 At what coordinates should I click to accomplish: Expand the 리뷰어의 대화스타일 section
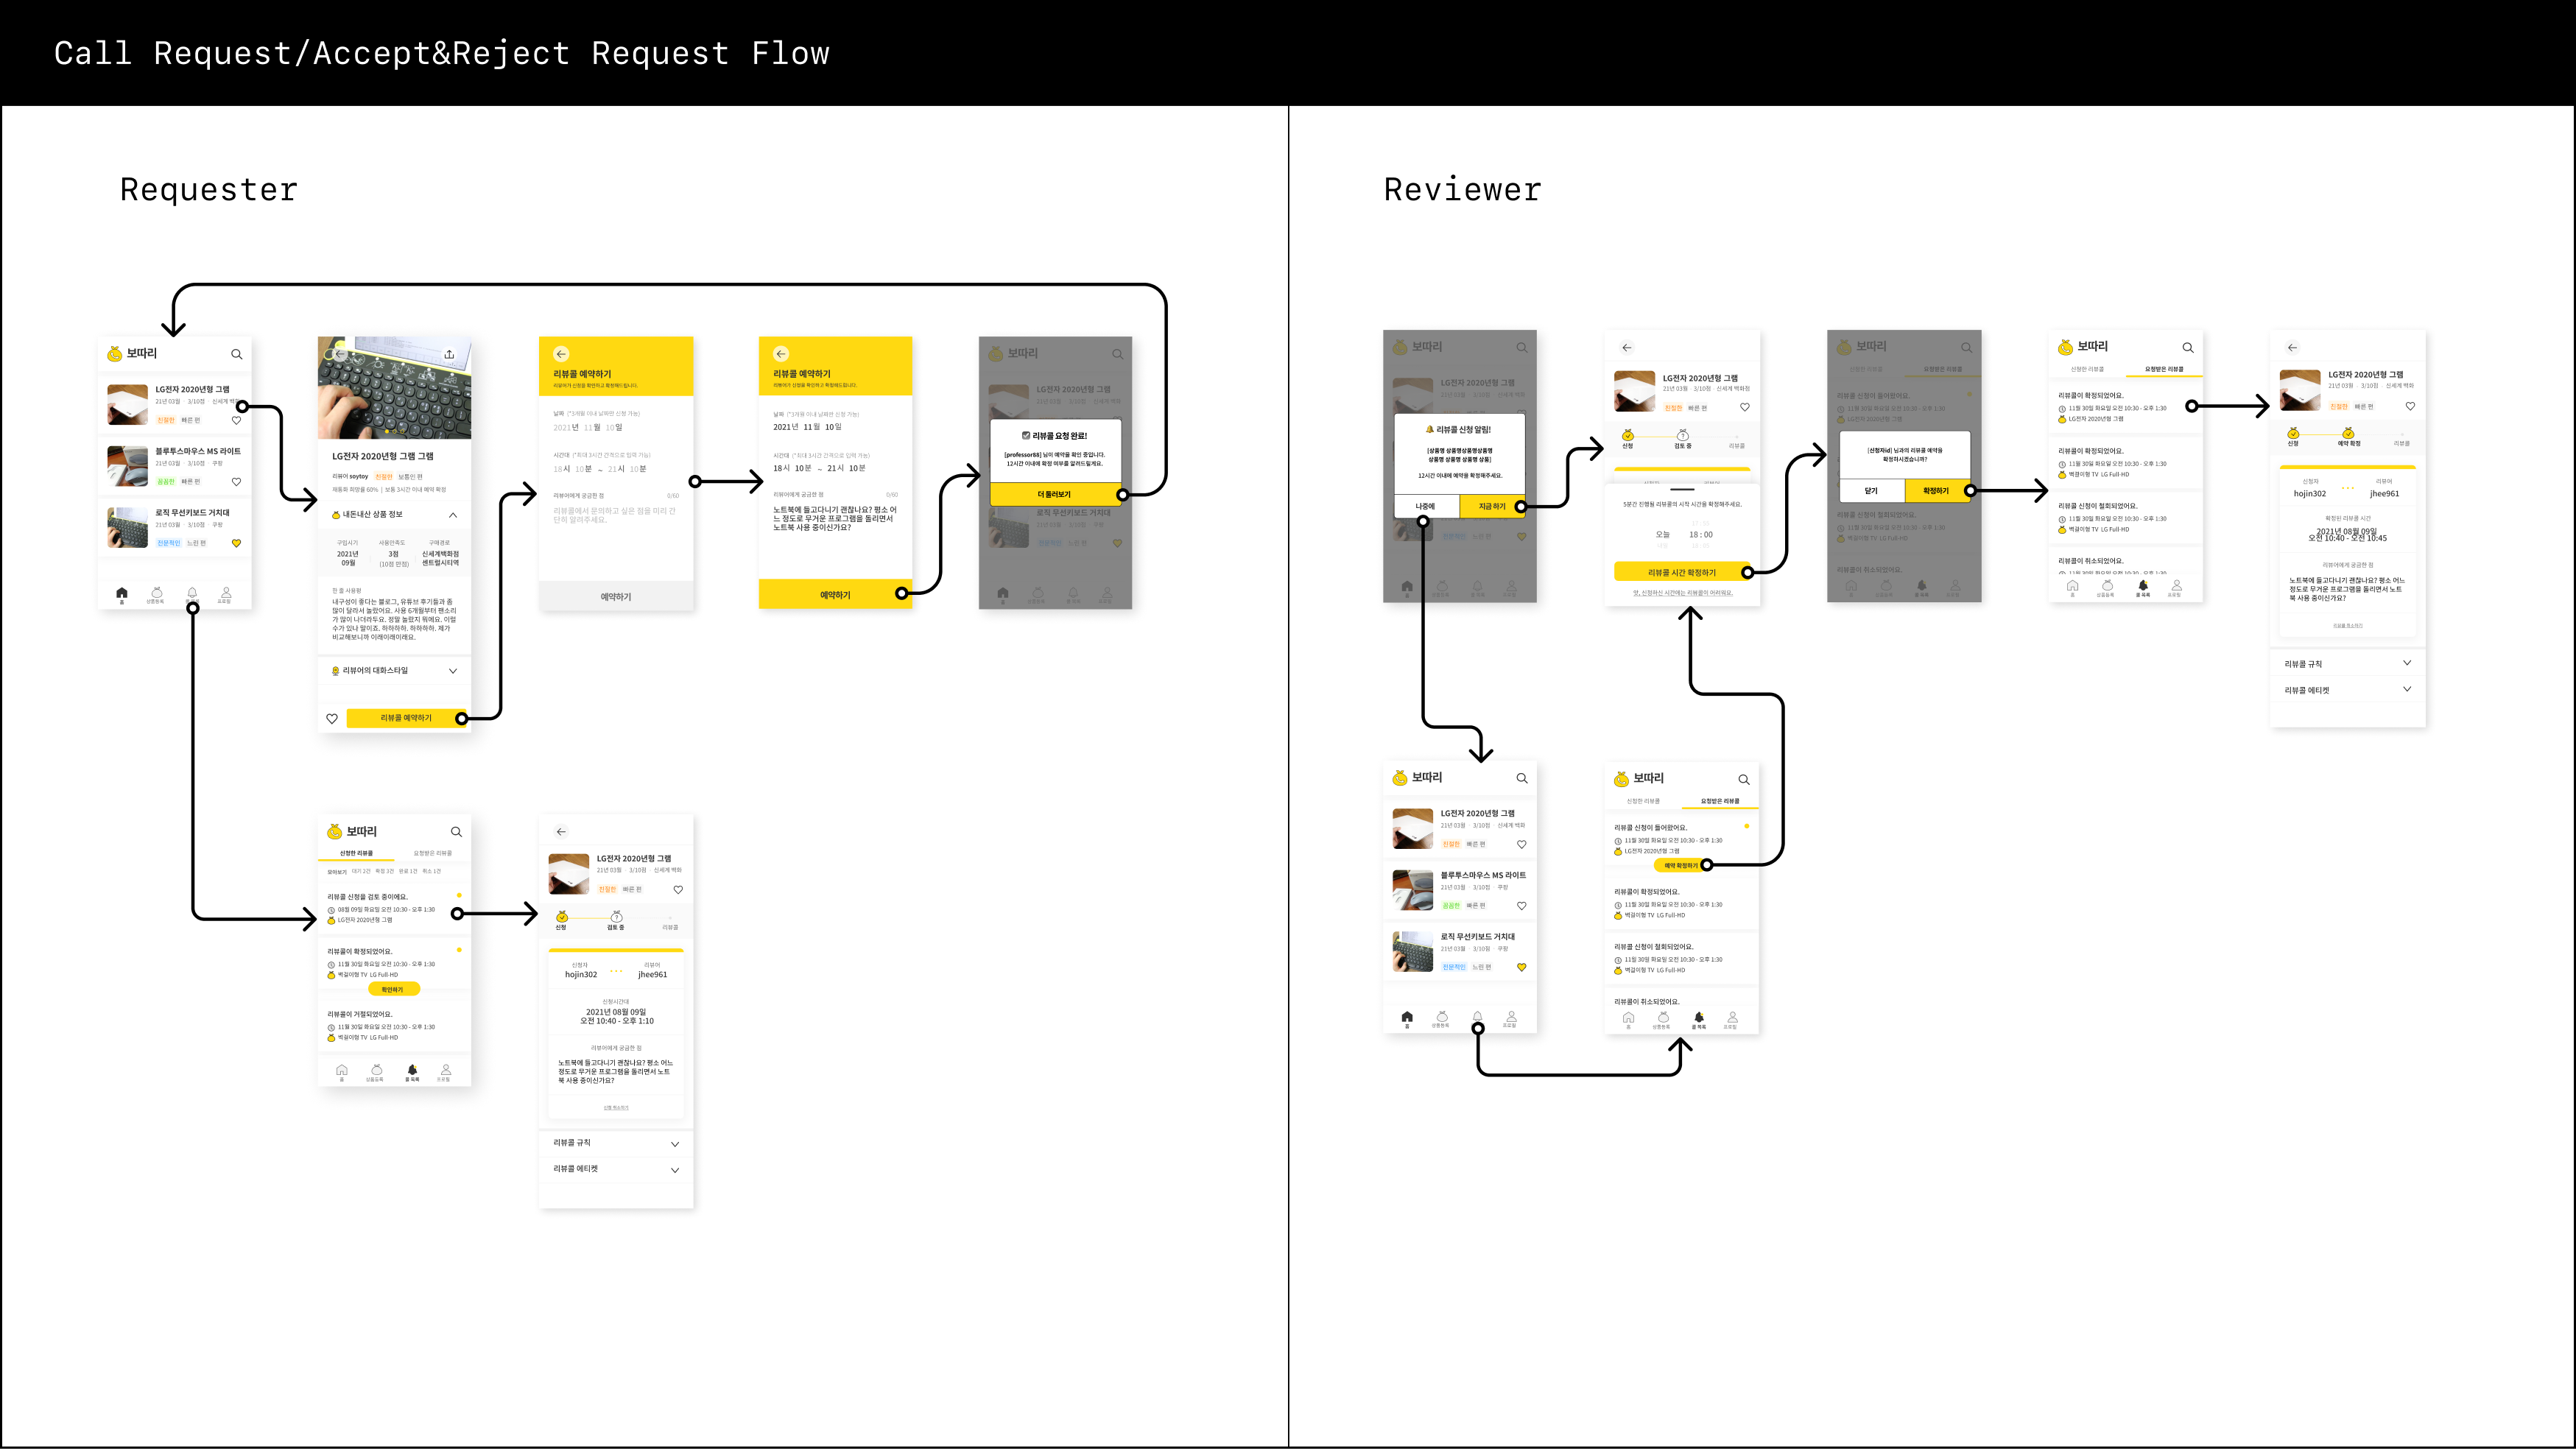(453, 671)
